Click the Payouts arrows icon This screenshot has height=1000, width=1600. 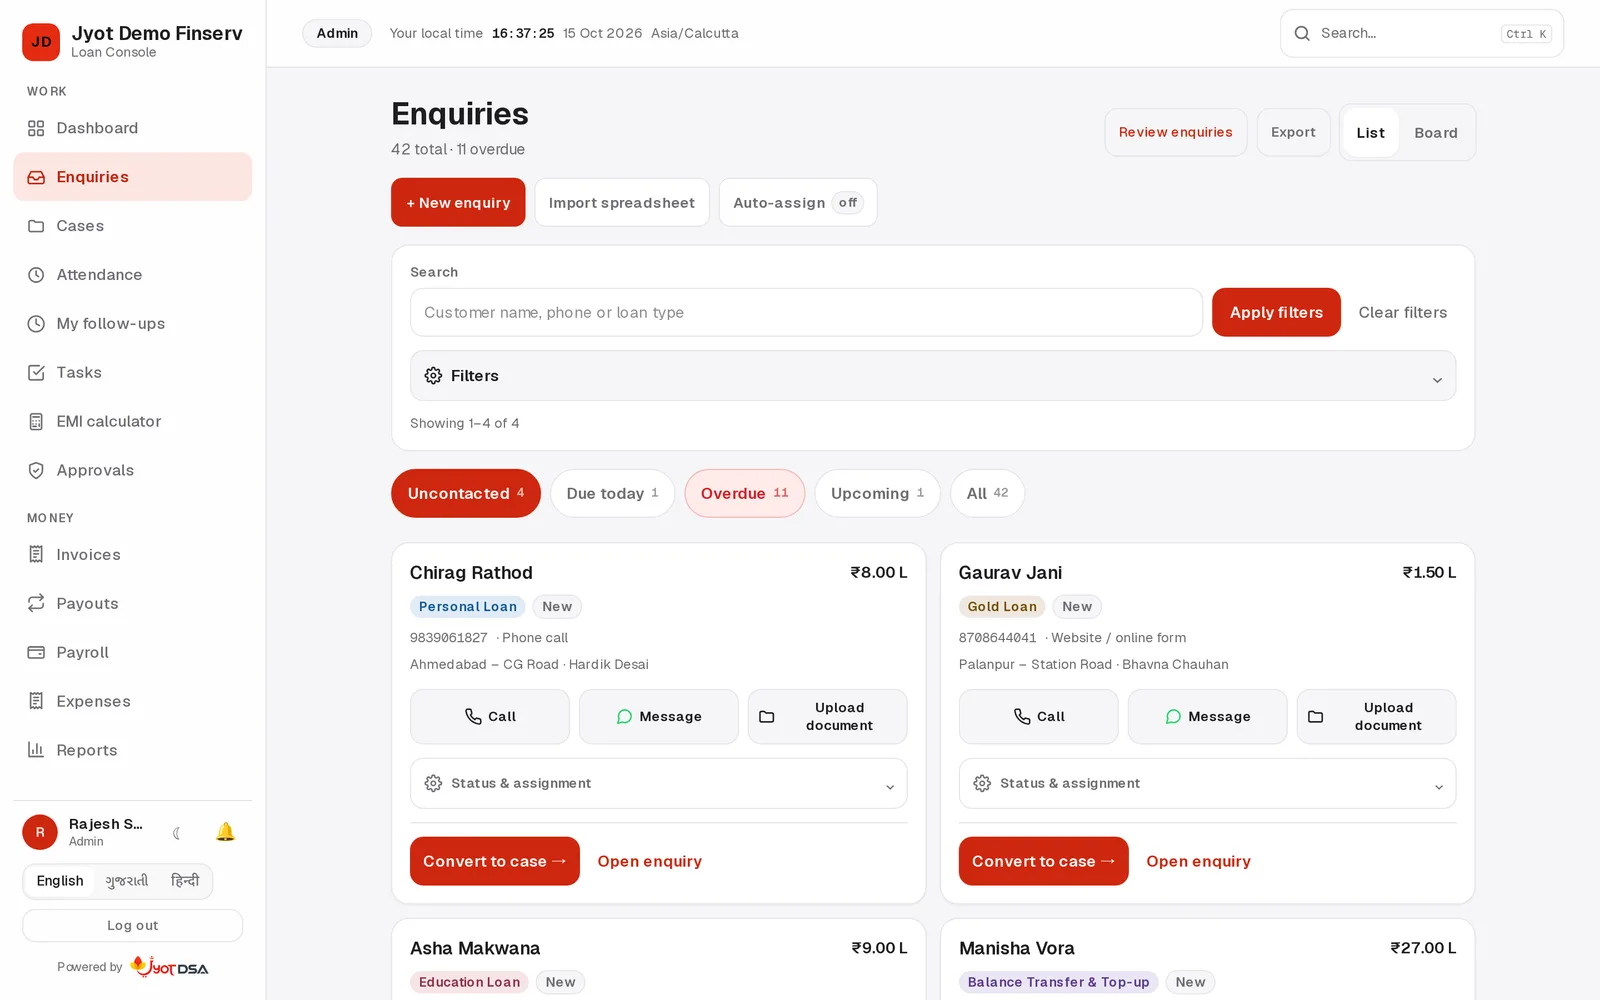click(36, 604)
